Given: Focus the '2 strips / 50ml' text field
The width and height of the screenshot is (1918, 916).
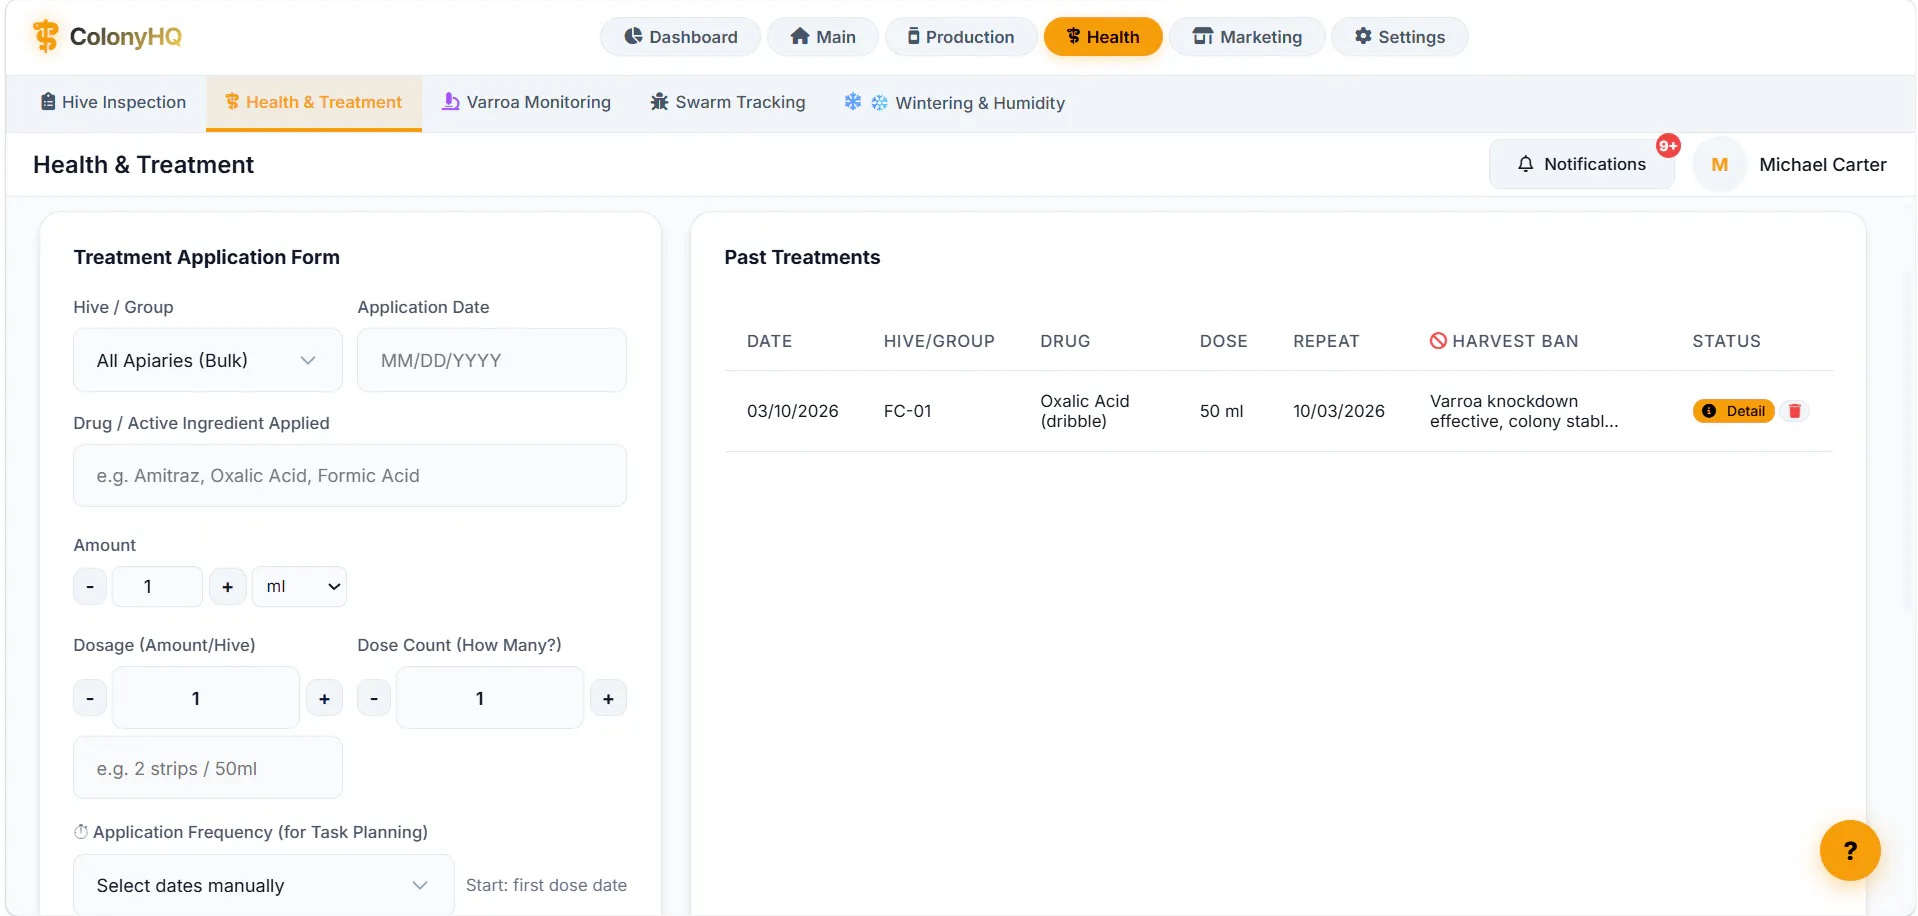Looking at the screenshot, I should pyautogui.click(x=208, y=768).
